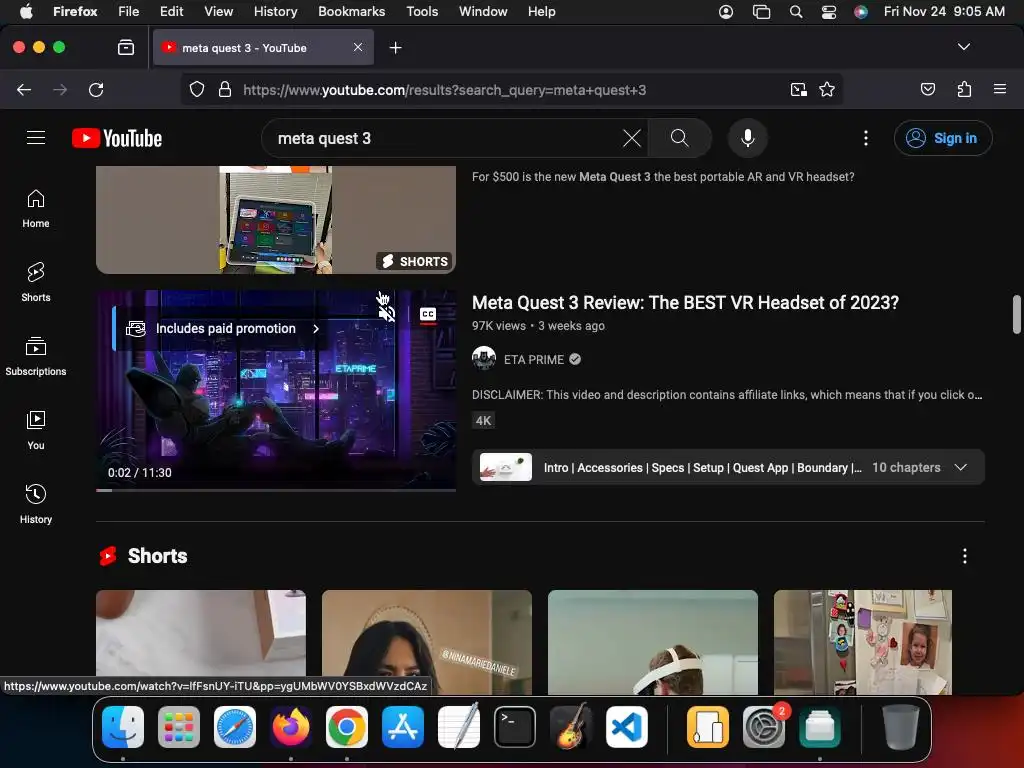Open Subscriptions in the sidebar

coord(36,356)
